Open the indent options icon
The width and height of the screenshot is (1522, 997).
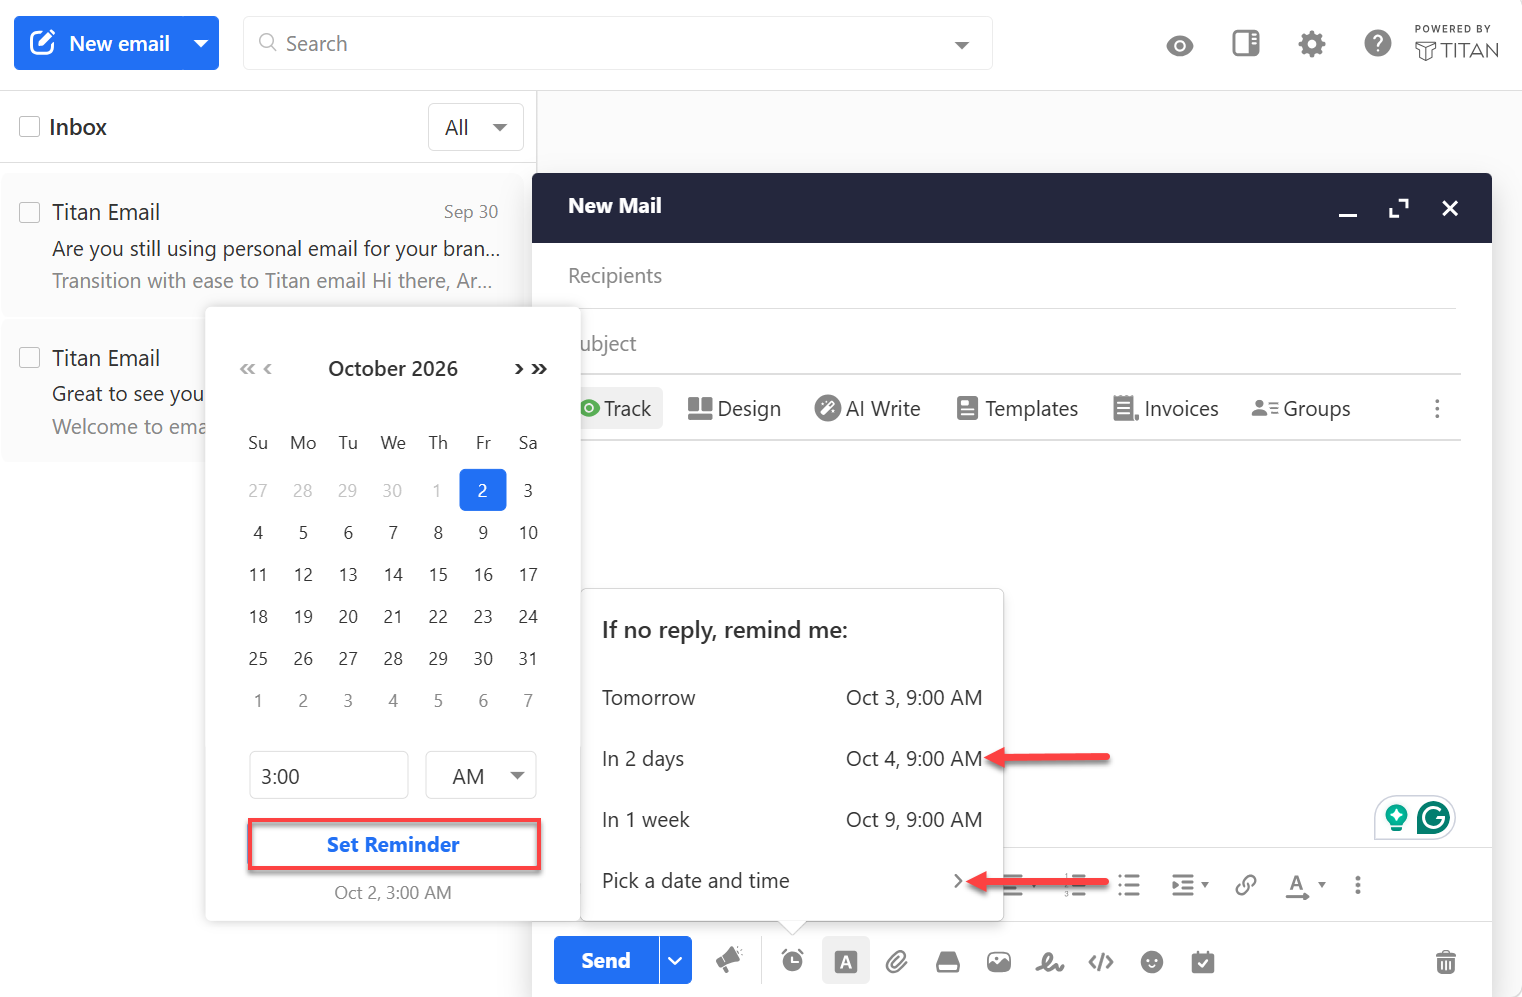pos(1189,884)
